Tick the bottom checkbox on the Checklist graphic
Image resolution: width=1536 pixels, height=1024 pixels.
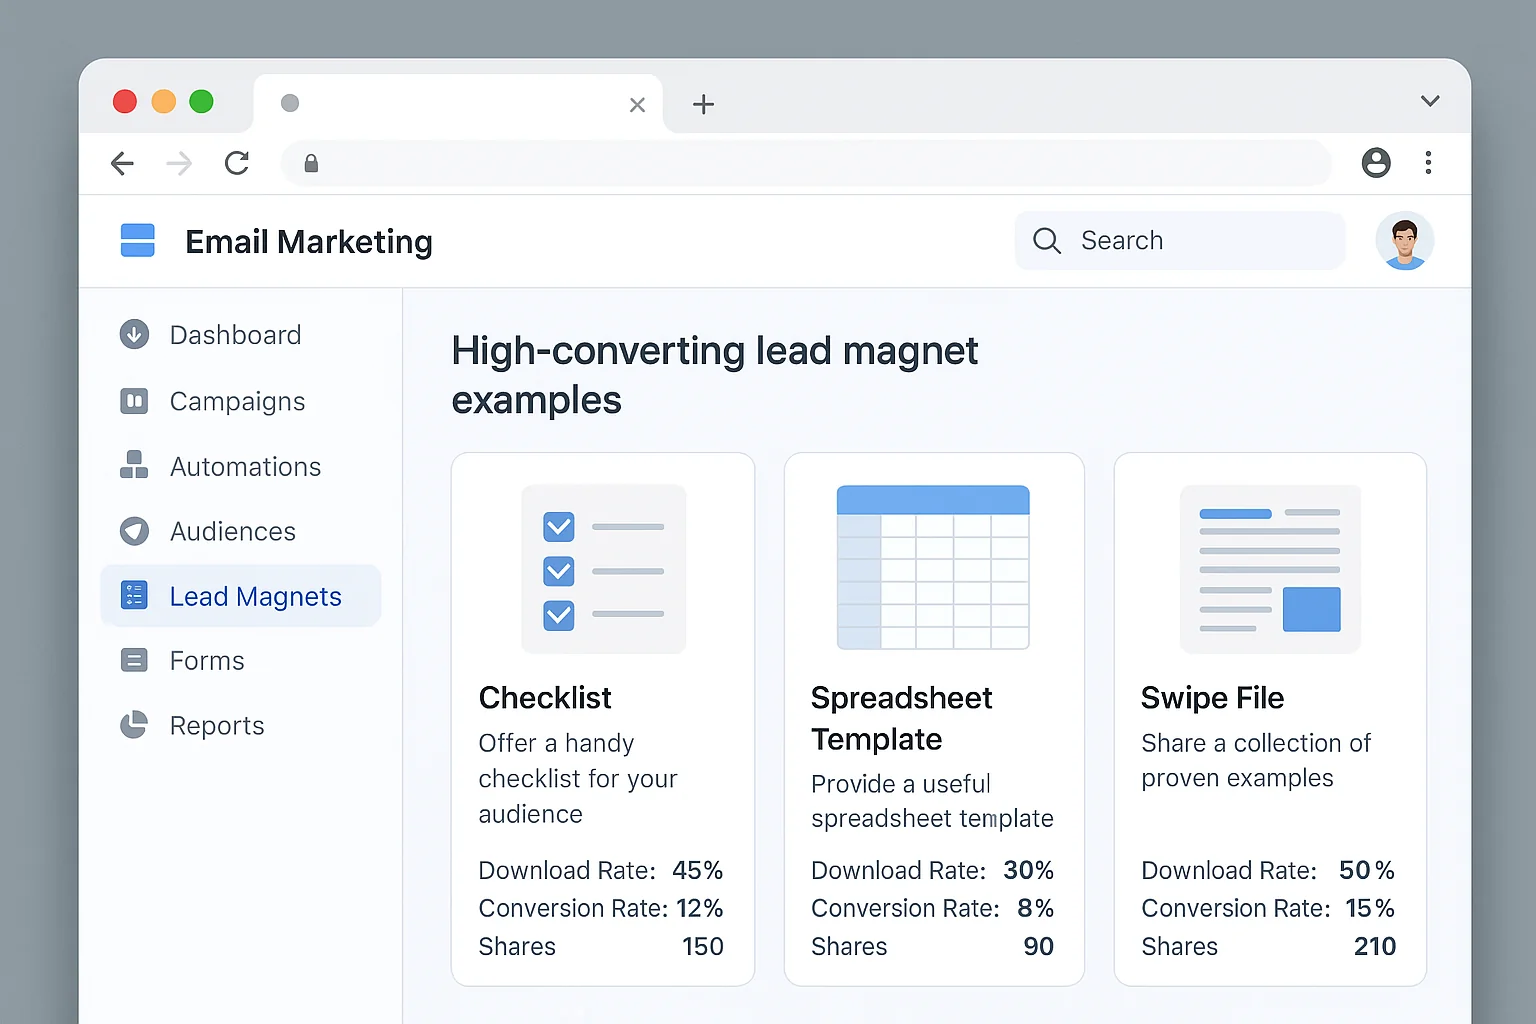(x=558, y=616)
